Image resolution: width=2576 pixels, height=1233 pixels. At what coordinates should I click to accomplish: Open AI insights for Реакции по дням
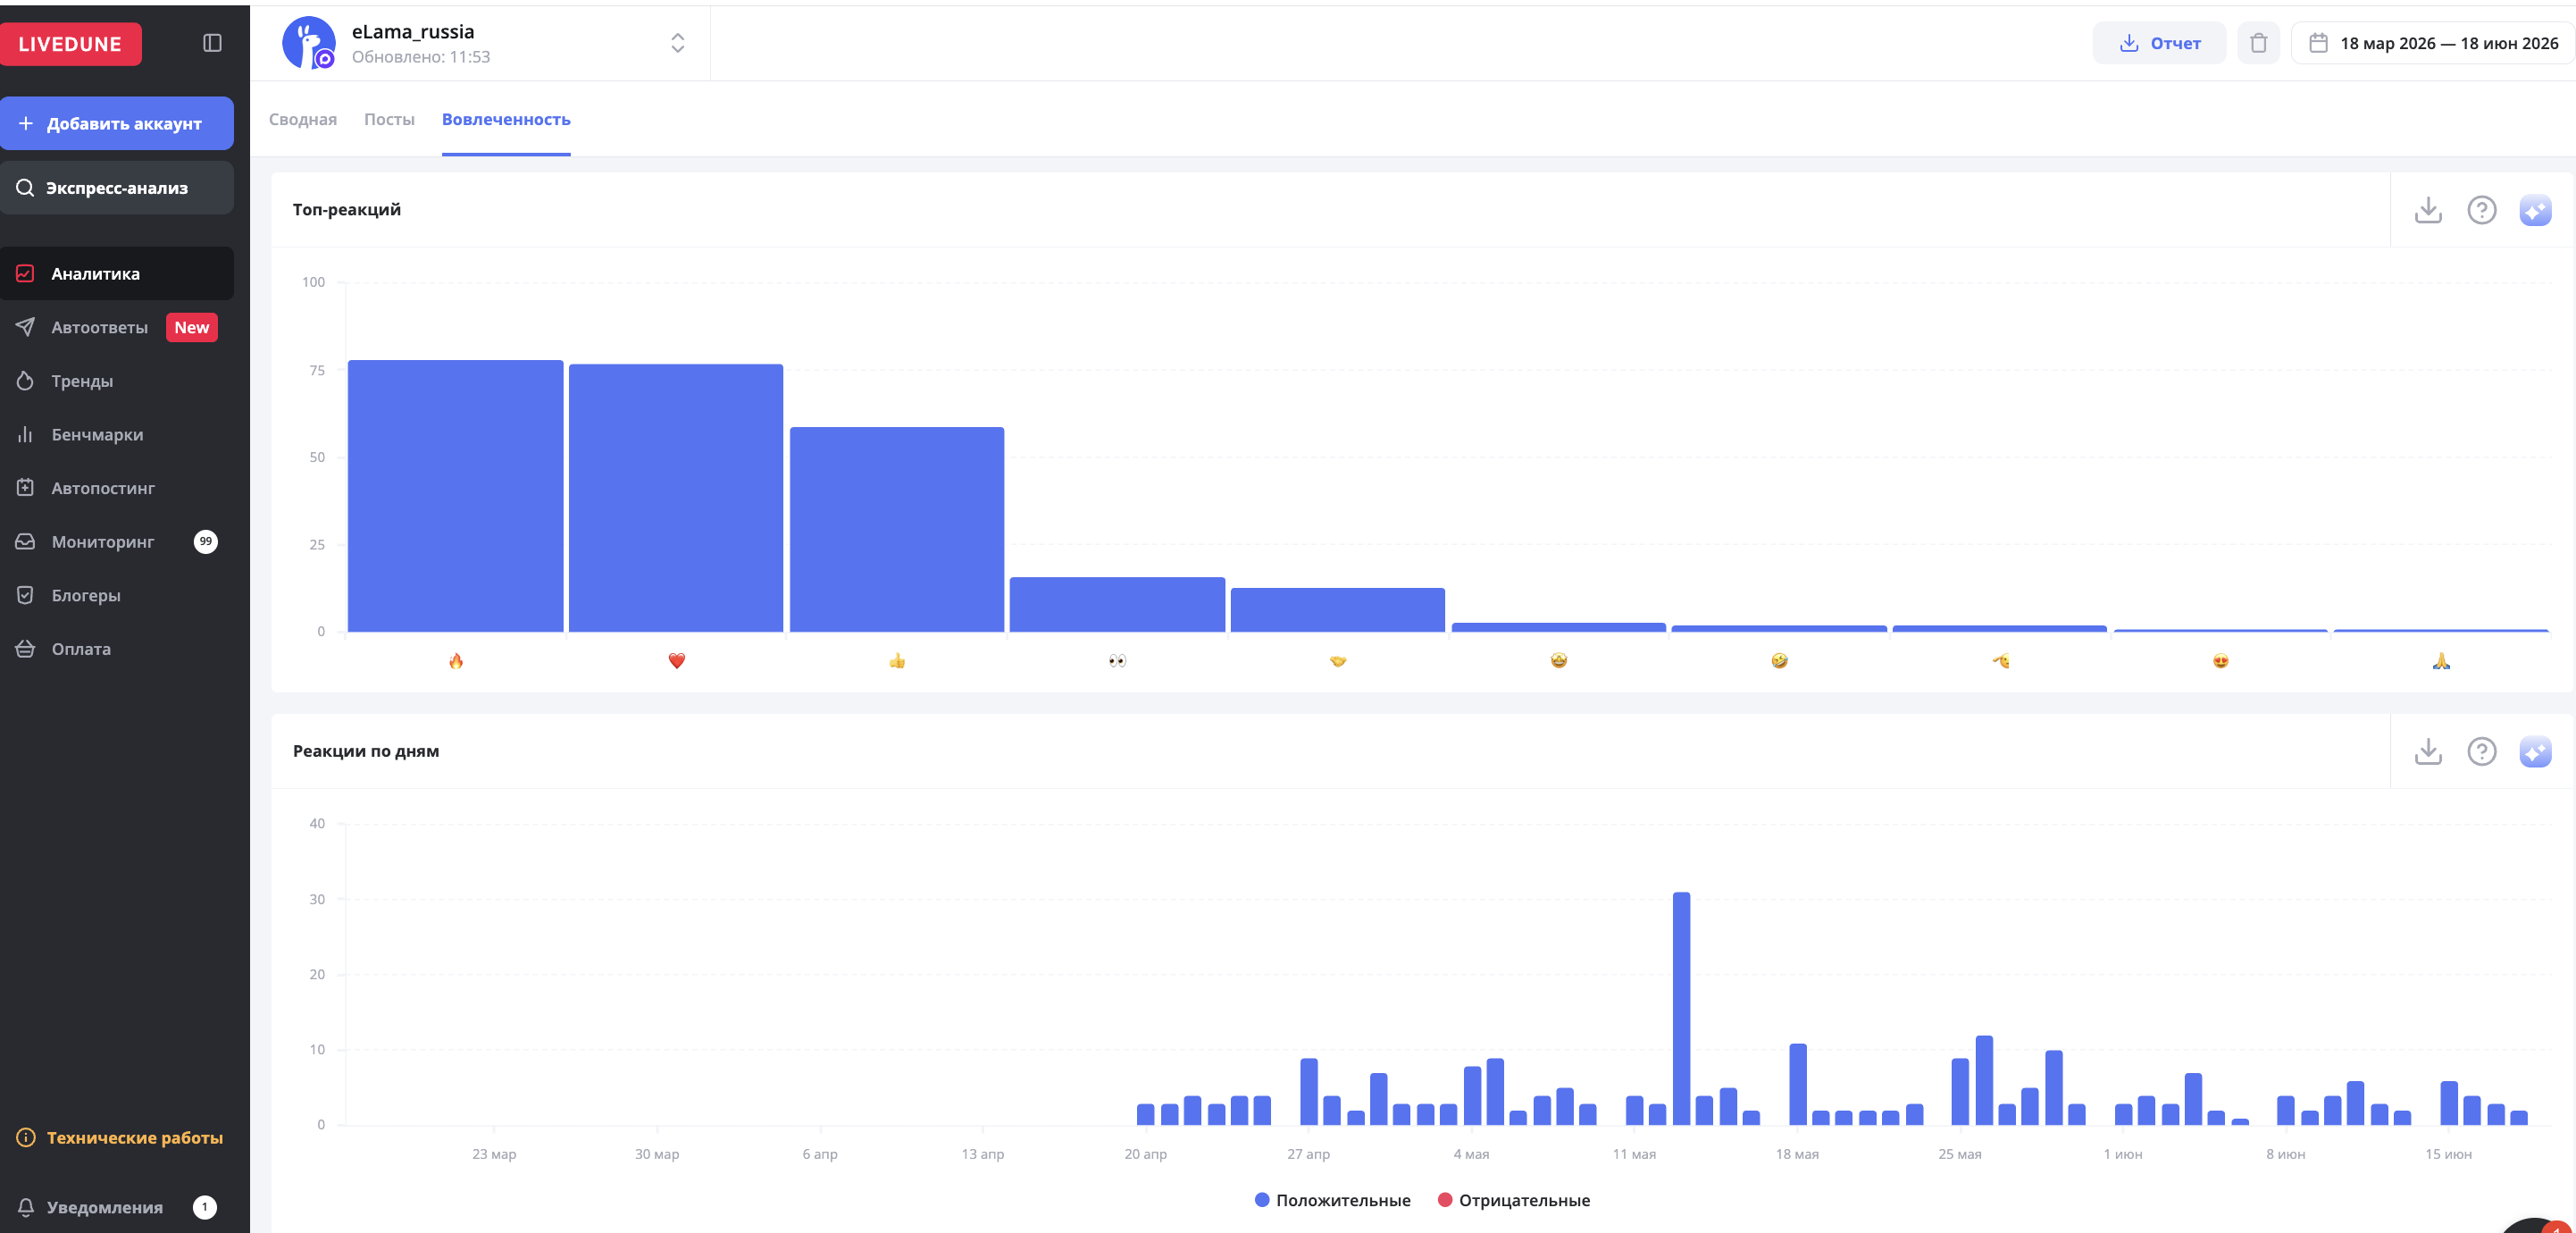click(2535, 751)
